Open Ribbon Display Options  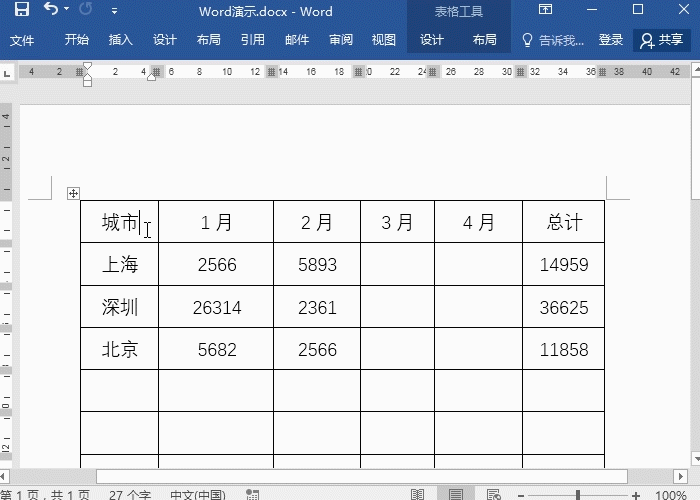click(x=545, y=9)
